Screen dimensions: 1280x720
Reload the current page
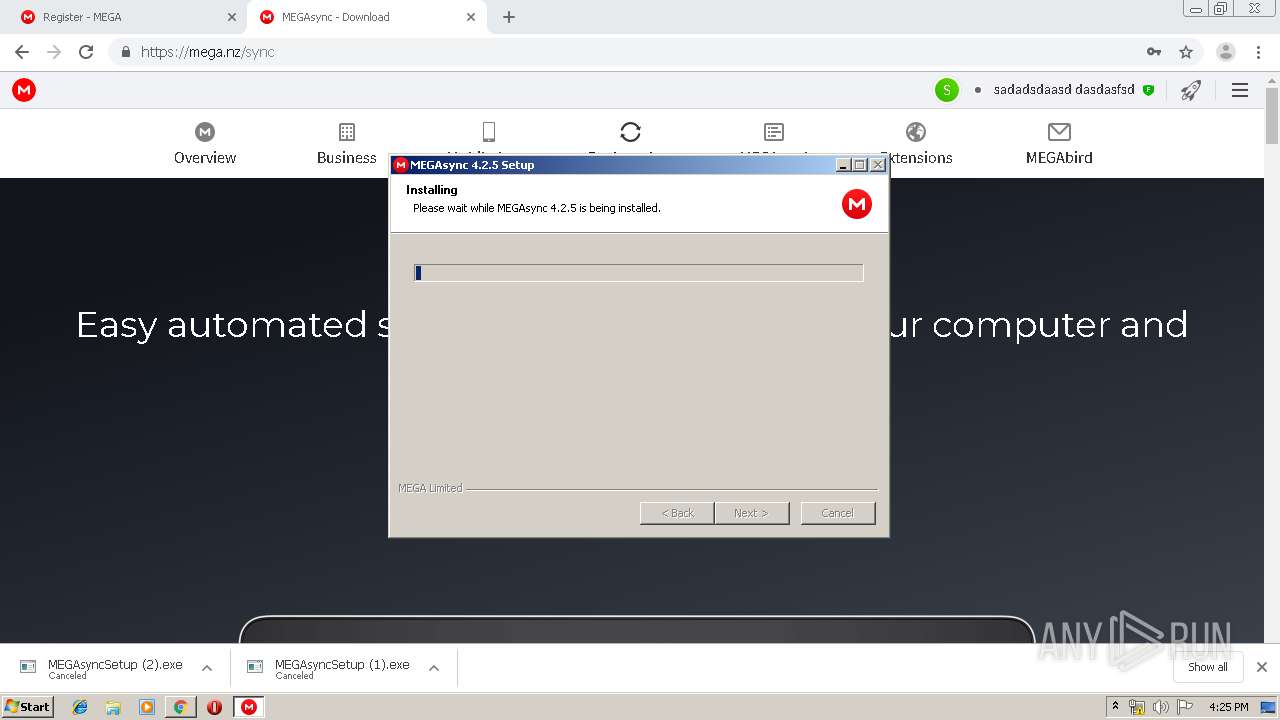pyautogui.click(x=86, y=52)
